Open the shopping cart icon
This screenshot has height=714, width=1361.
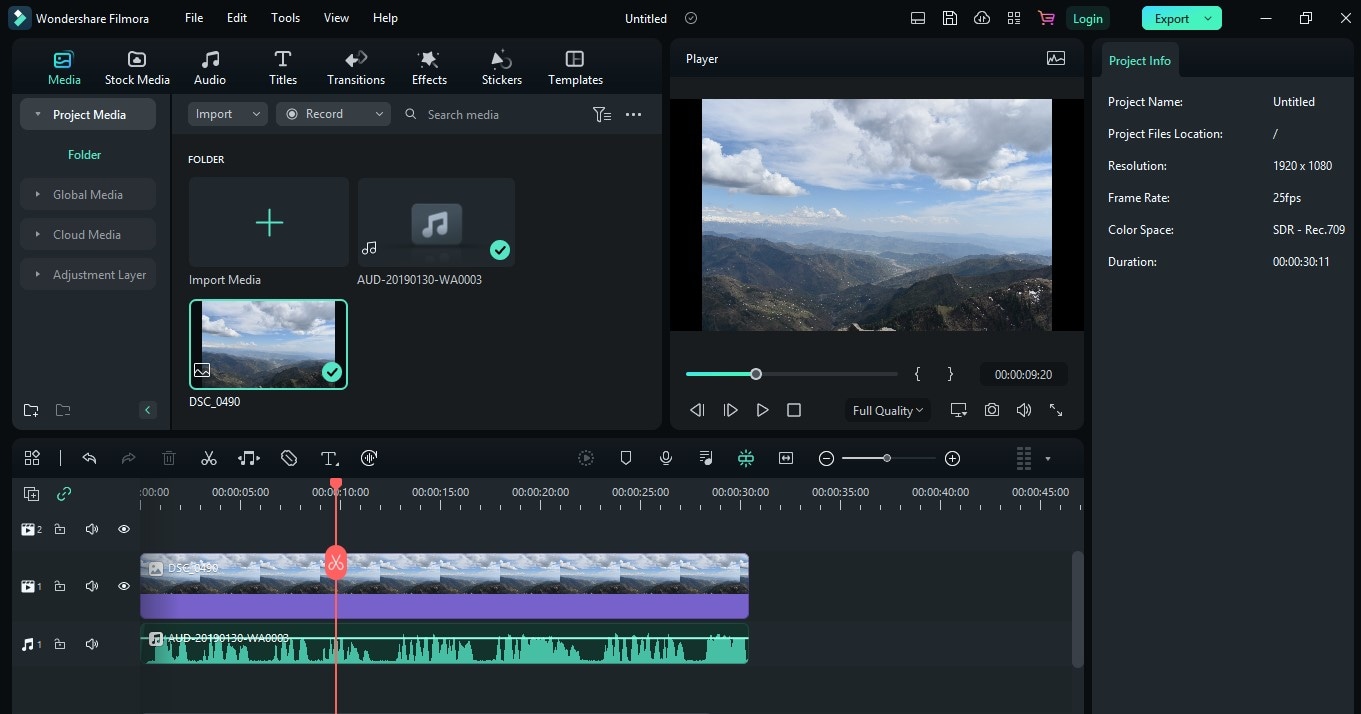pyautogui.click(x=1046, y=18)
